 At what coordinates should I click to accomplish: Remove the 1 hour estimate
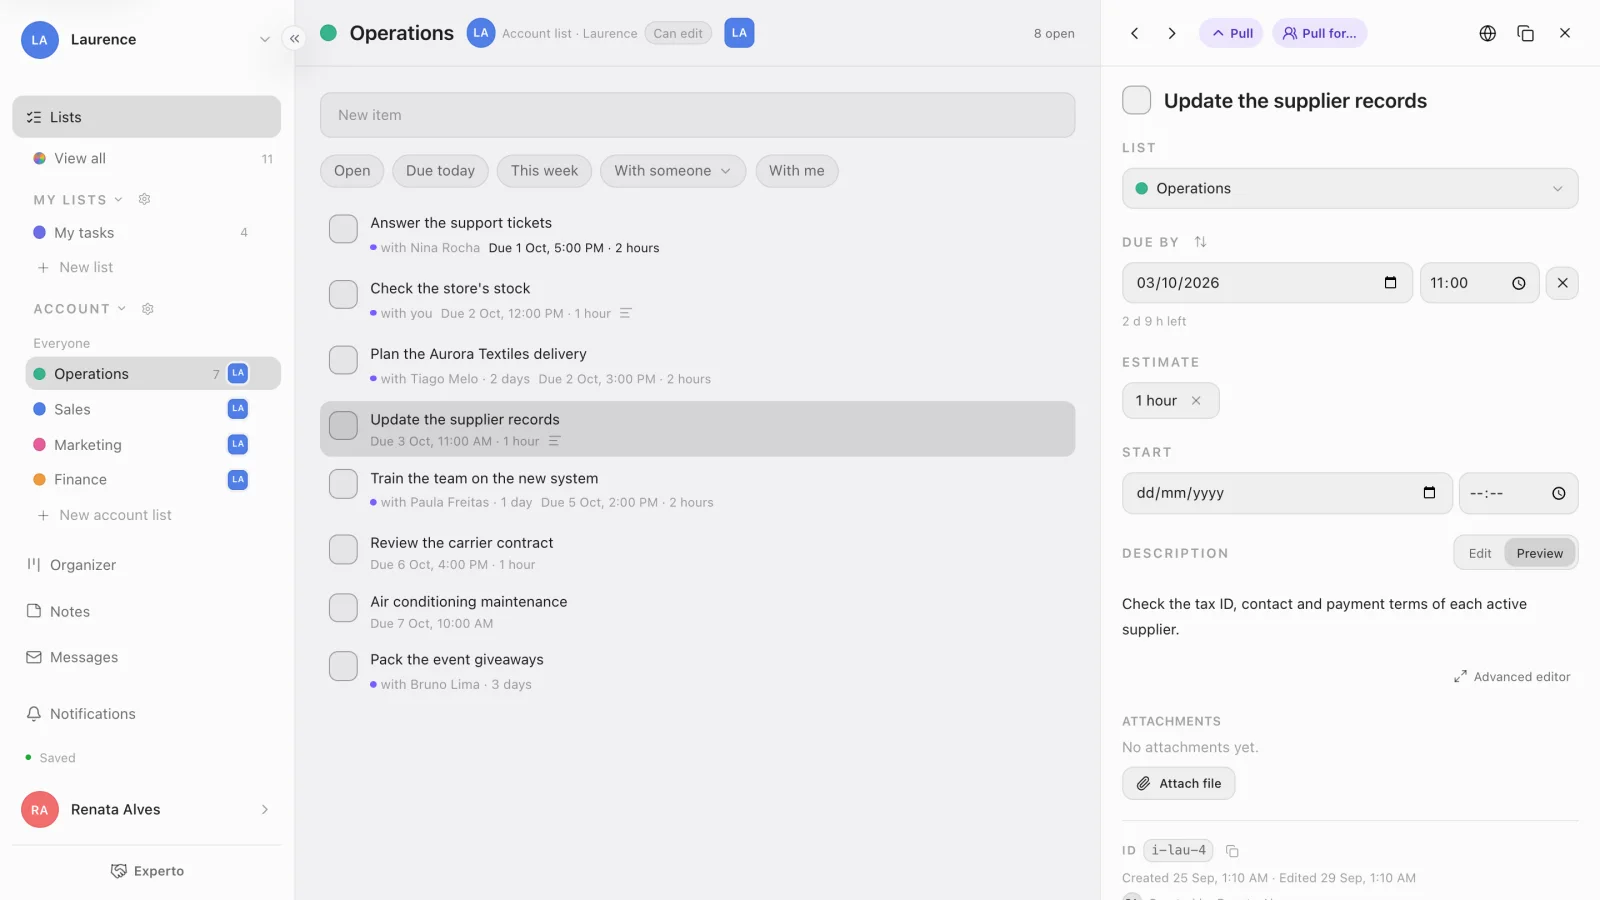tap(1196, 401)
